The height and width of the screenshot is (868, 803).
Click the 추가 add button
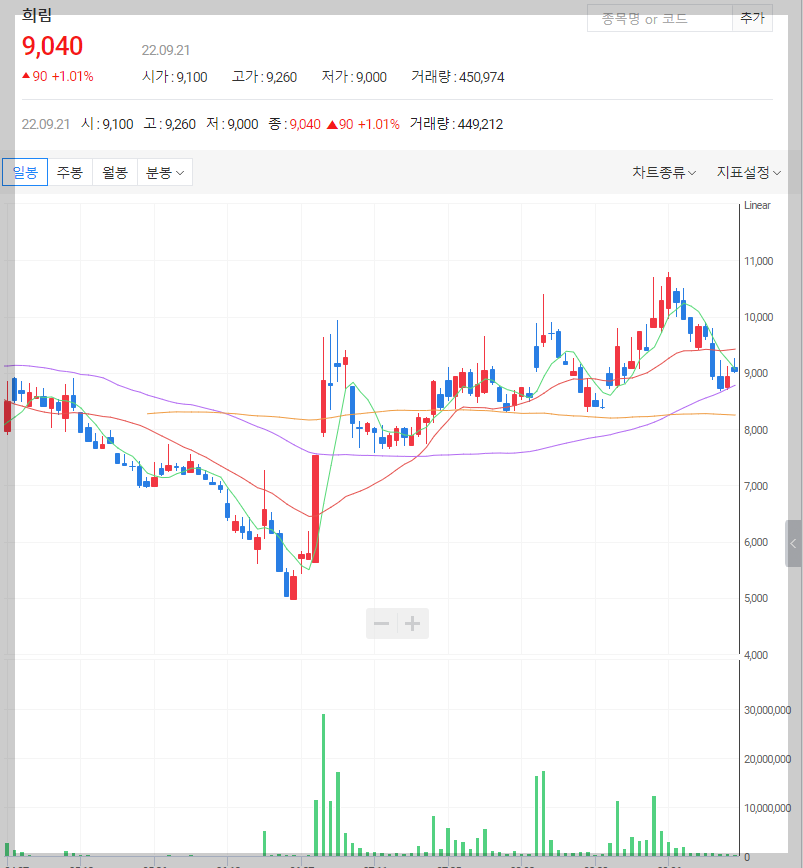click(752, 18)
